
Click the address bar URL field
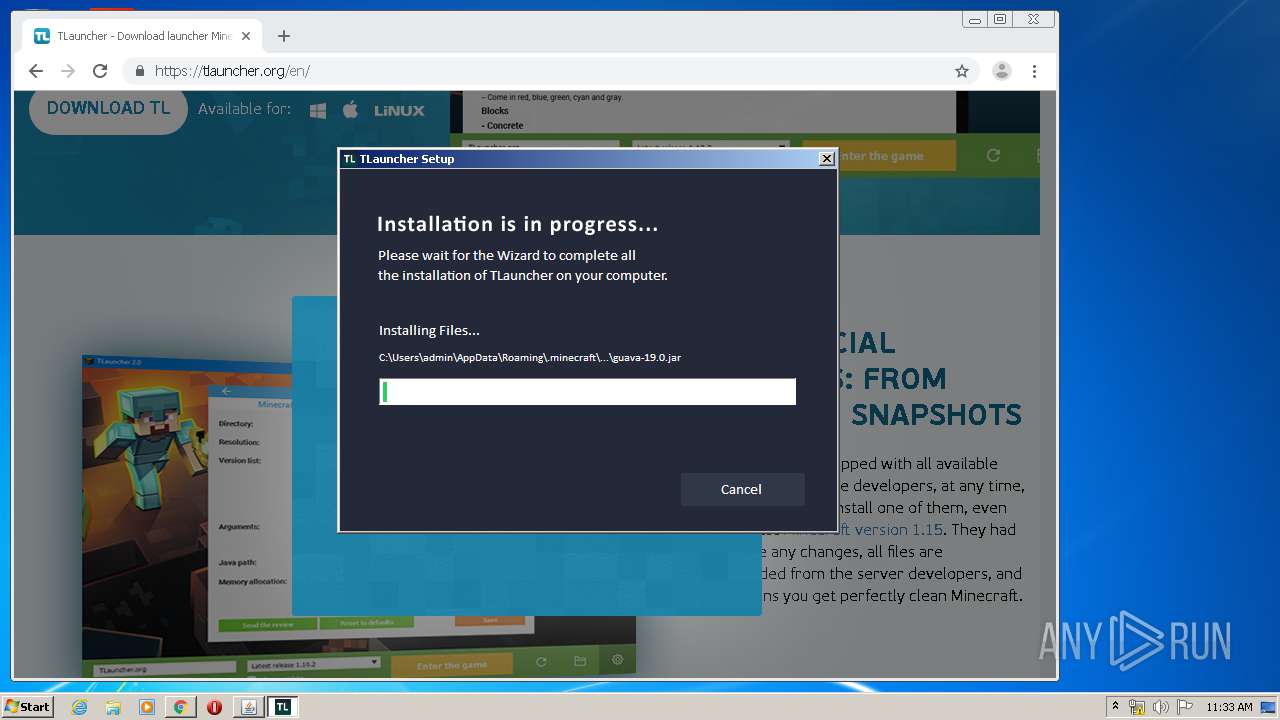click(x=550, y=71)
